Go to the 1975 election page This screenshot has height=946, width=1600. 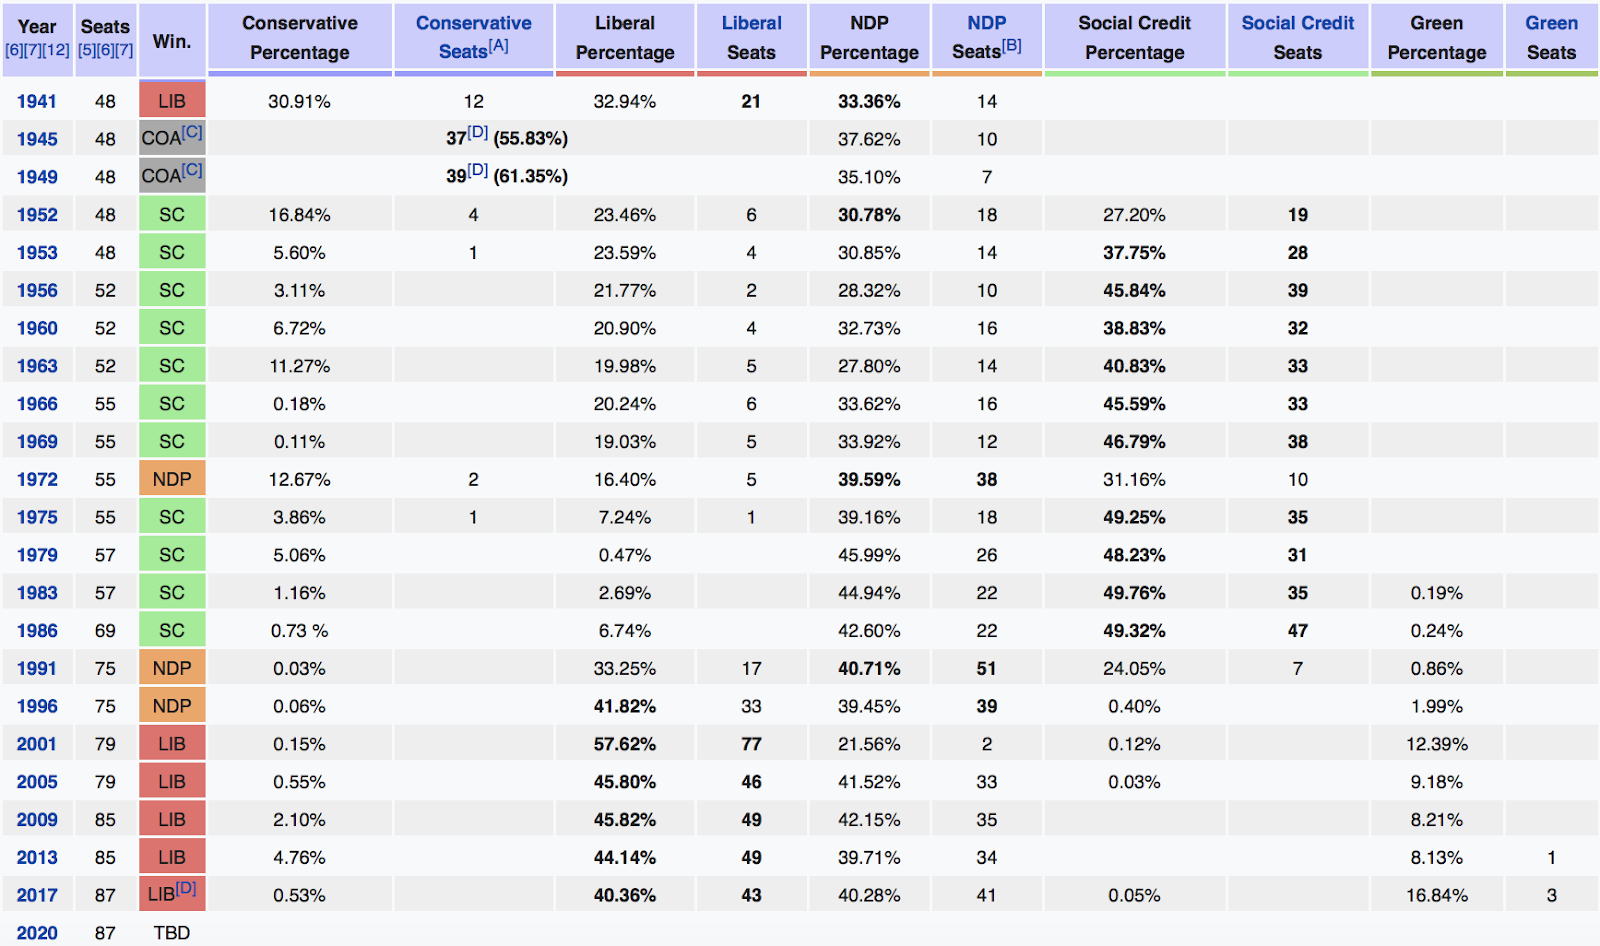37,517
